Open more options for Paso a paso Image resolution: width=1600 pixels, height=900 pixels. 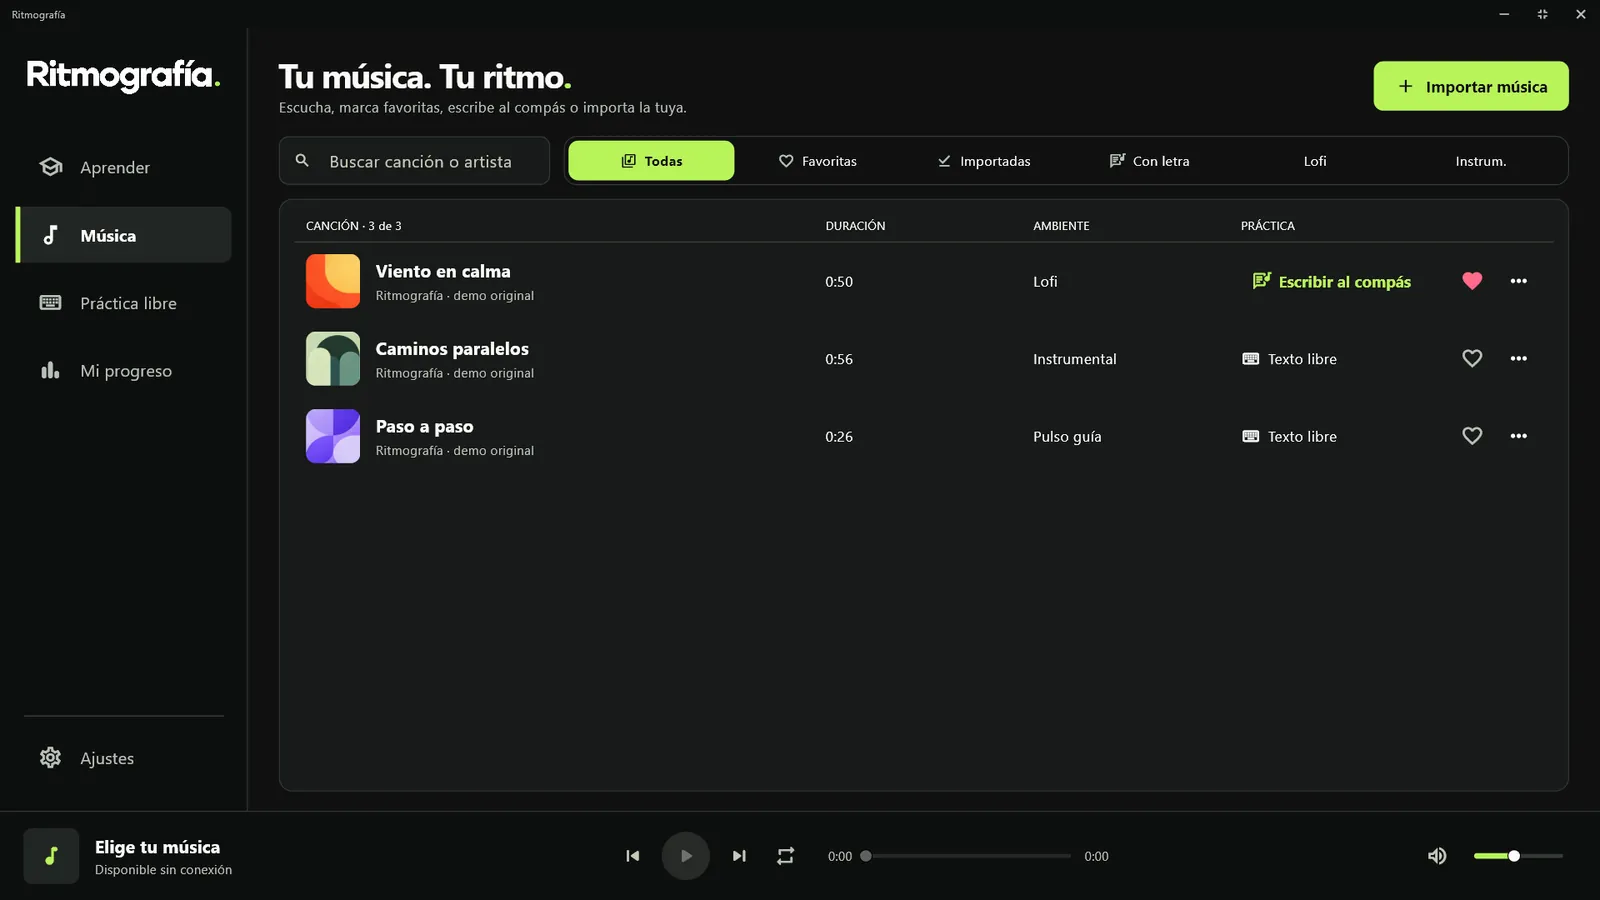(x=1518, y=436)
